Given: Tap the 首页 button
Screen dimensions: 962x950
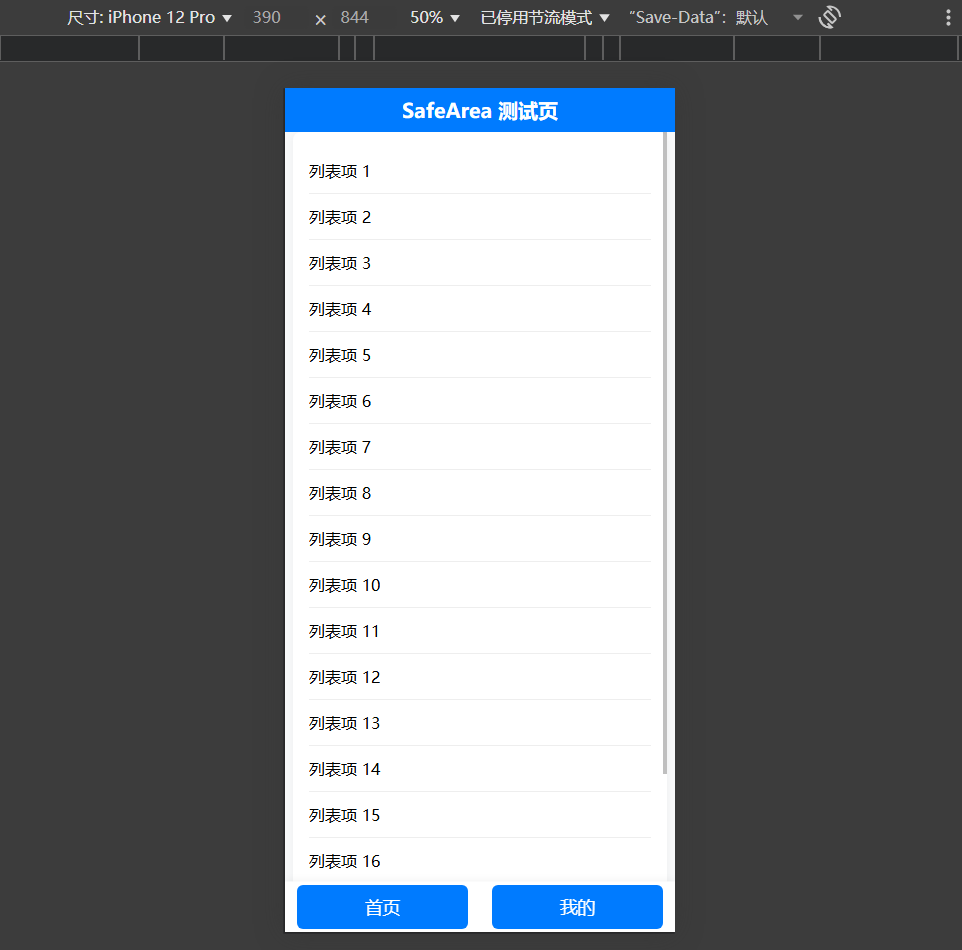Looking at the screenshot, I should coord(382,907).
